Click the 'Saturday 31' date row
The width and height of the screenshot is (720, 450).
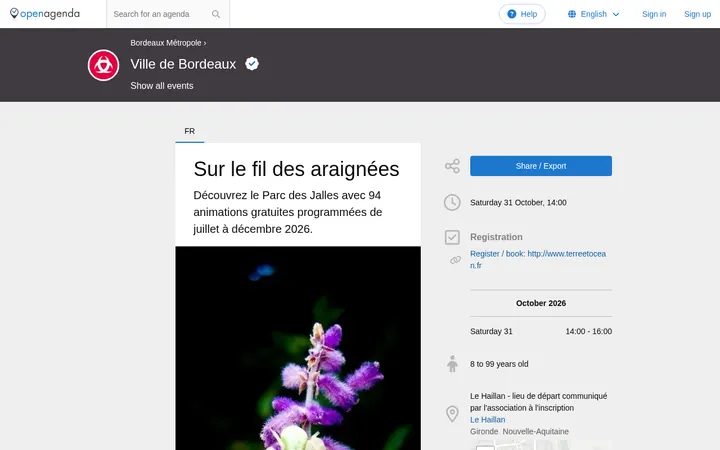coord(540,331)
